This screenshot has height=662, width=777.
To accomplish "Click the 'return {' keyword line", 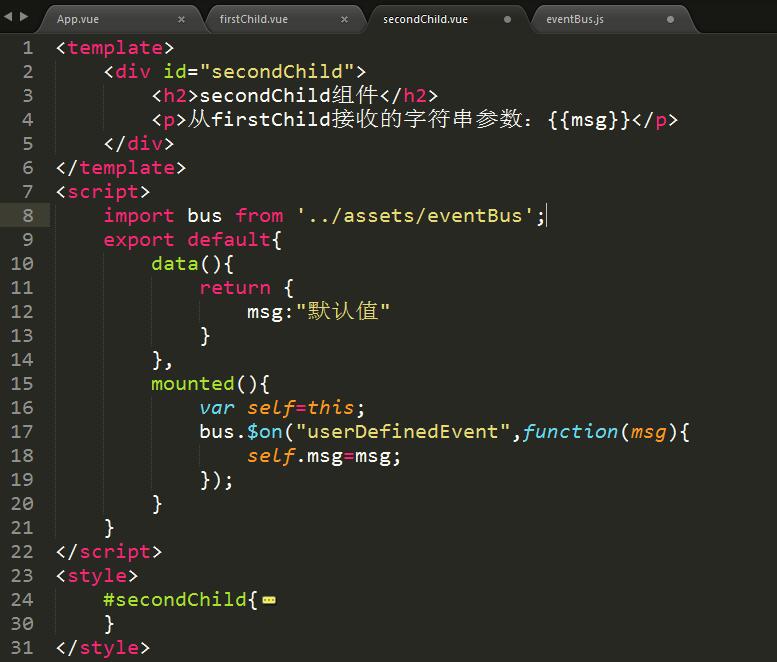I will pos(246,288).
